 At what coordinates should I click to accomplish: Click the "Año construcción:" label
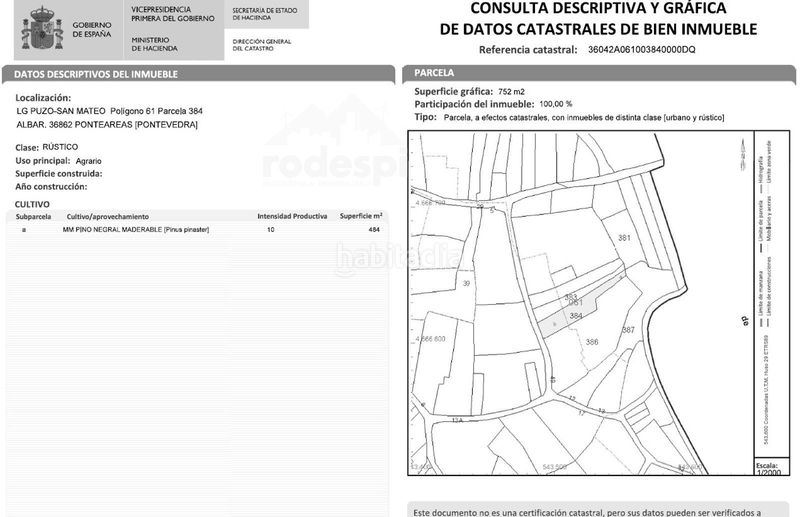(x=51, y=187)
